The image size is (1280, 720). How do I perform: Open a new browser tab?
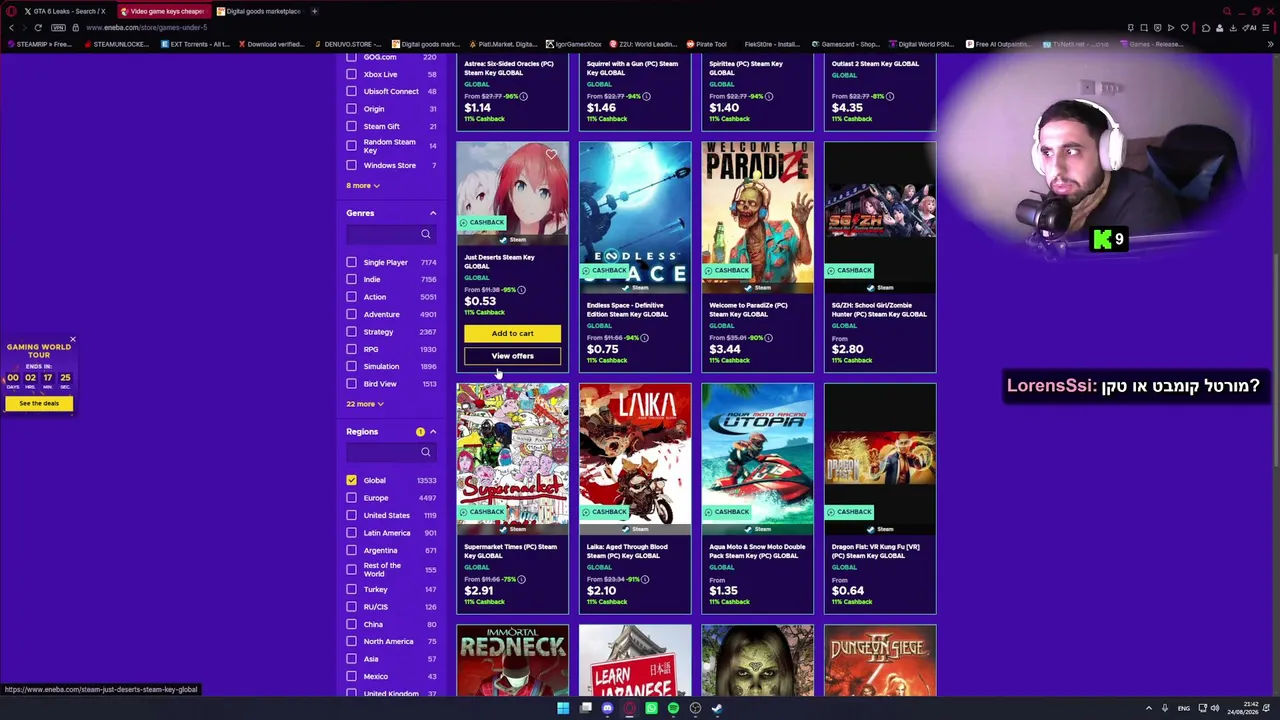coord(314,11)
